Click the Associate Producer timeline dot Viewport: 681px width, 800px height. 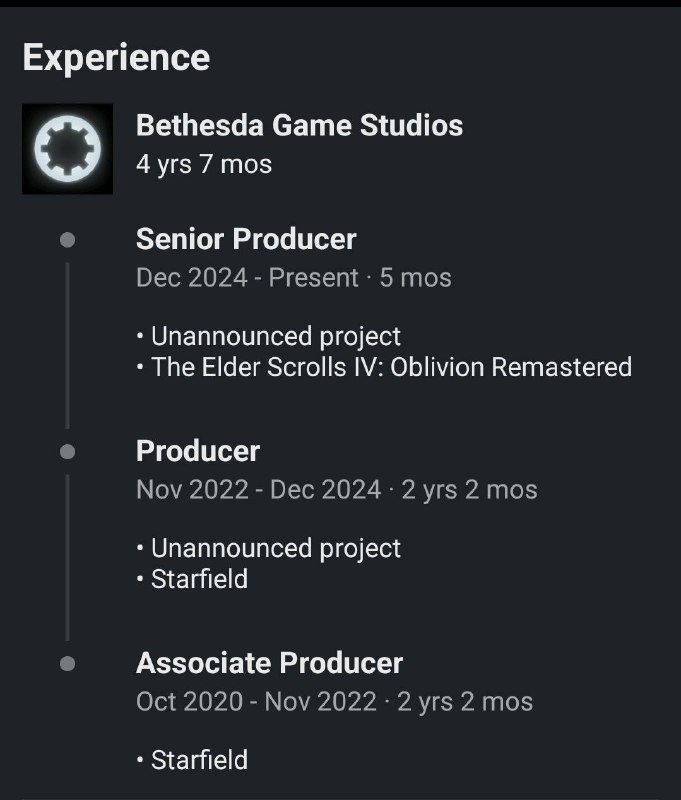tap(67, 664)
